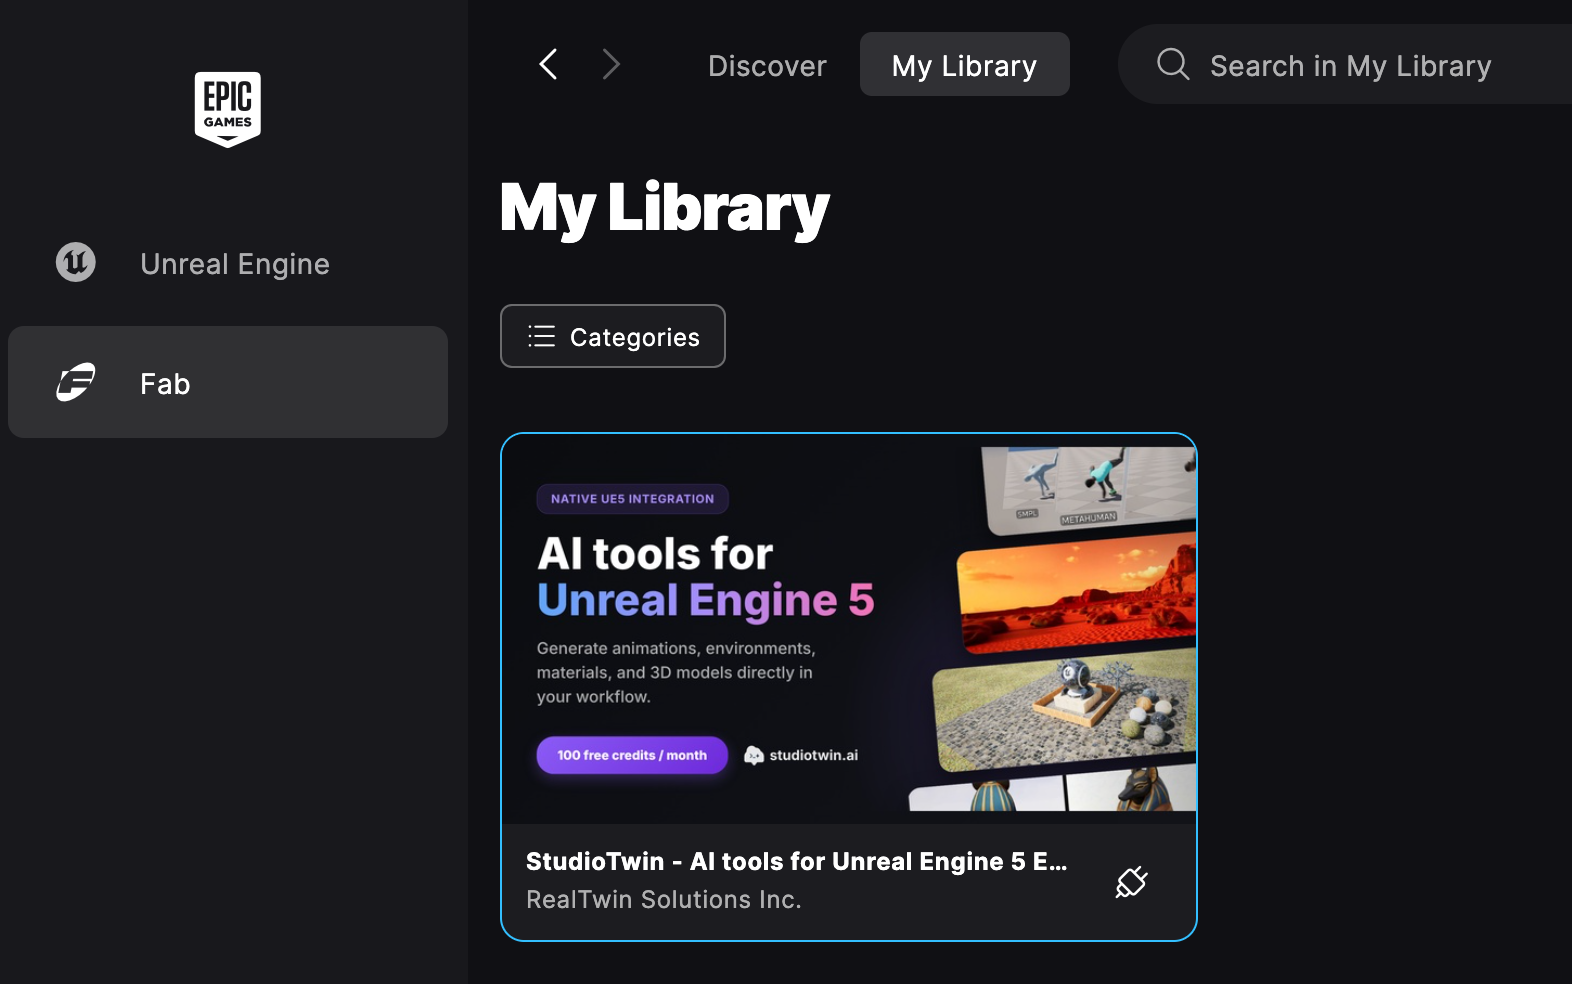
Task: Click the 100 free credits / month badge
Action: 632,755
